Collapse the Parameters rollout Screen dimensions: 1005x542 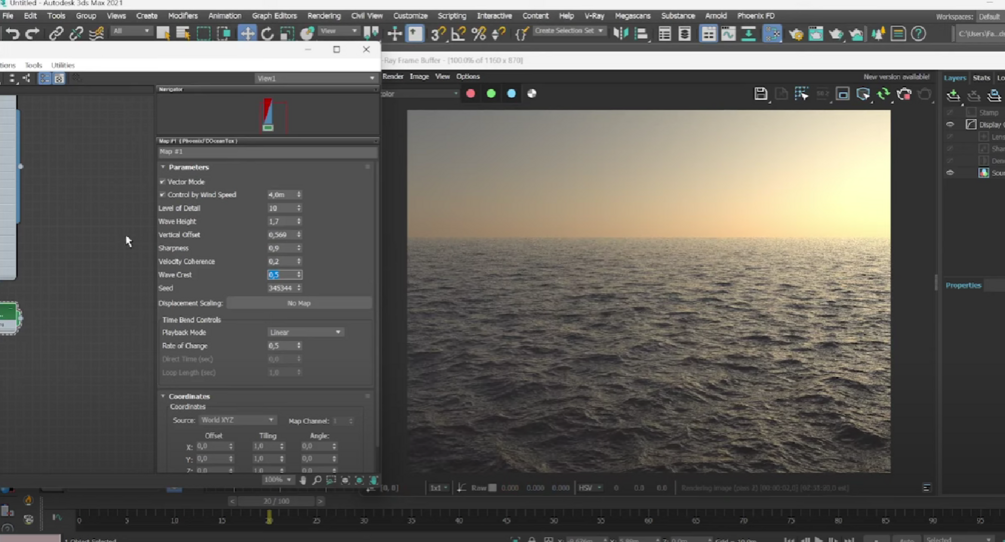coord(188,167)
